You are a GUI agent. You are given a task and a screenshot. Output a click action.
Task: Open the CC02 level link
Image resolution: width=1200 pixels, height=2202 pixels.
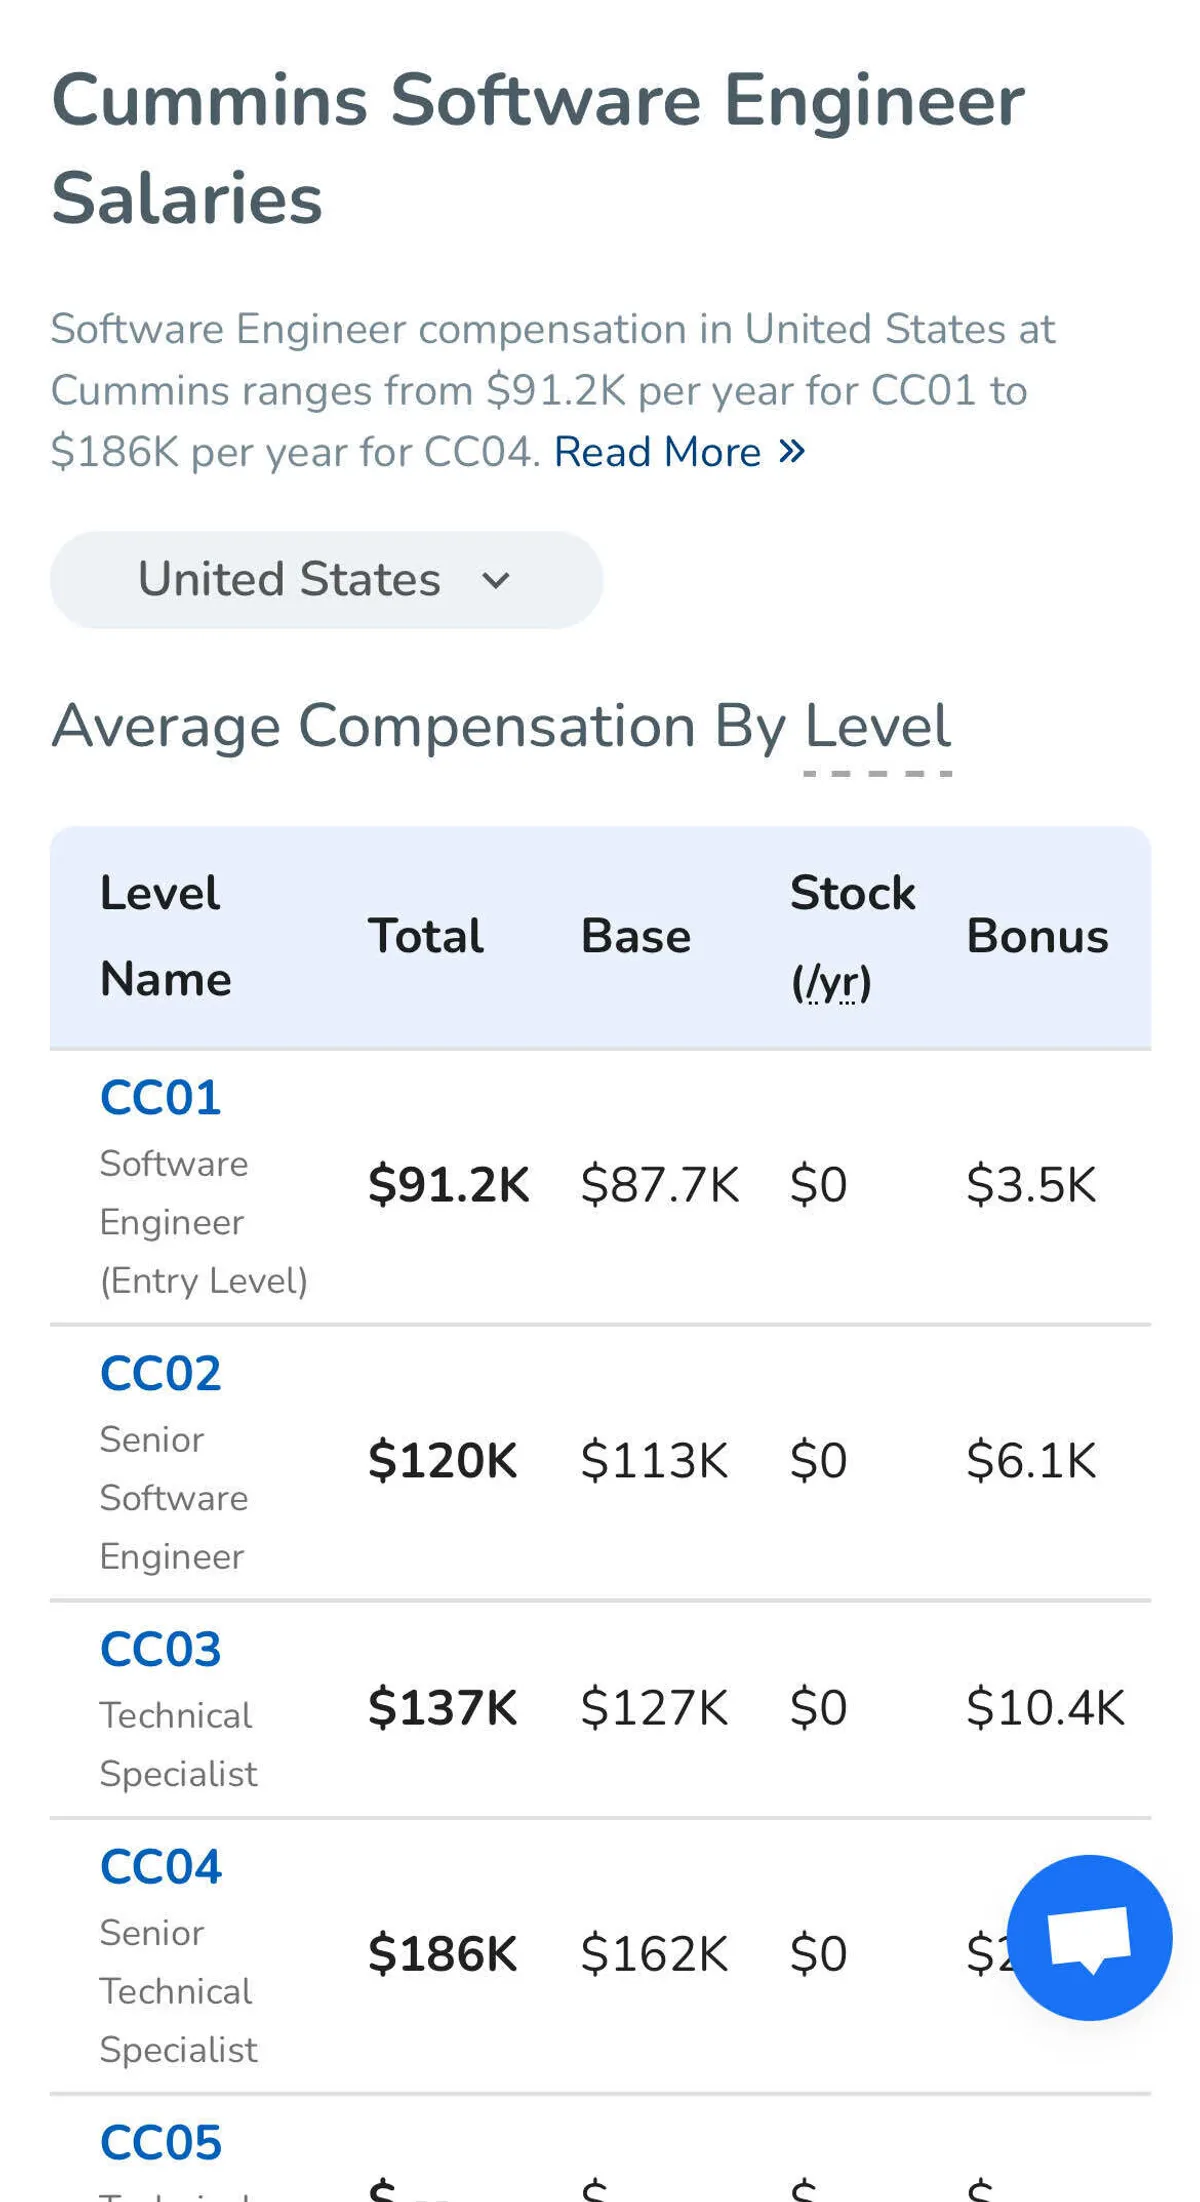point(160,1374)
